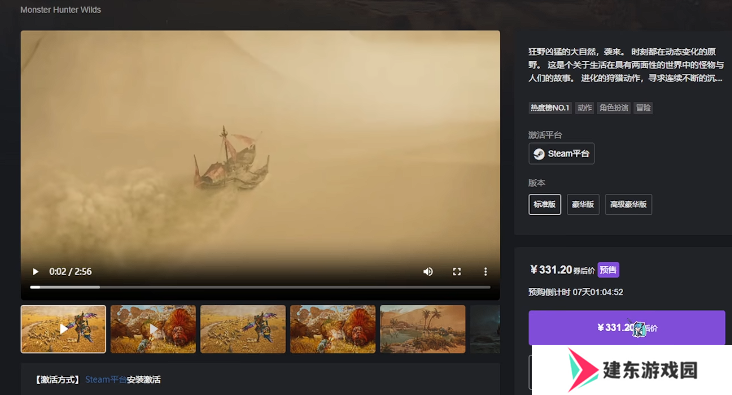Click the 角色扮演 genre tag
Screen dimensions: 732x395
614,108
